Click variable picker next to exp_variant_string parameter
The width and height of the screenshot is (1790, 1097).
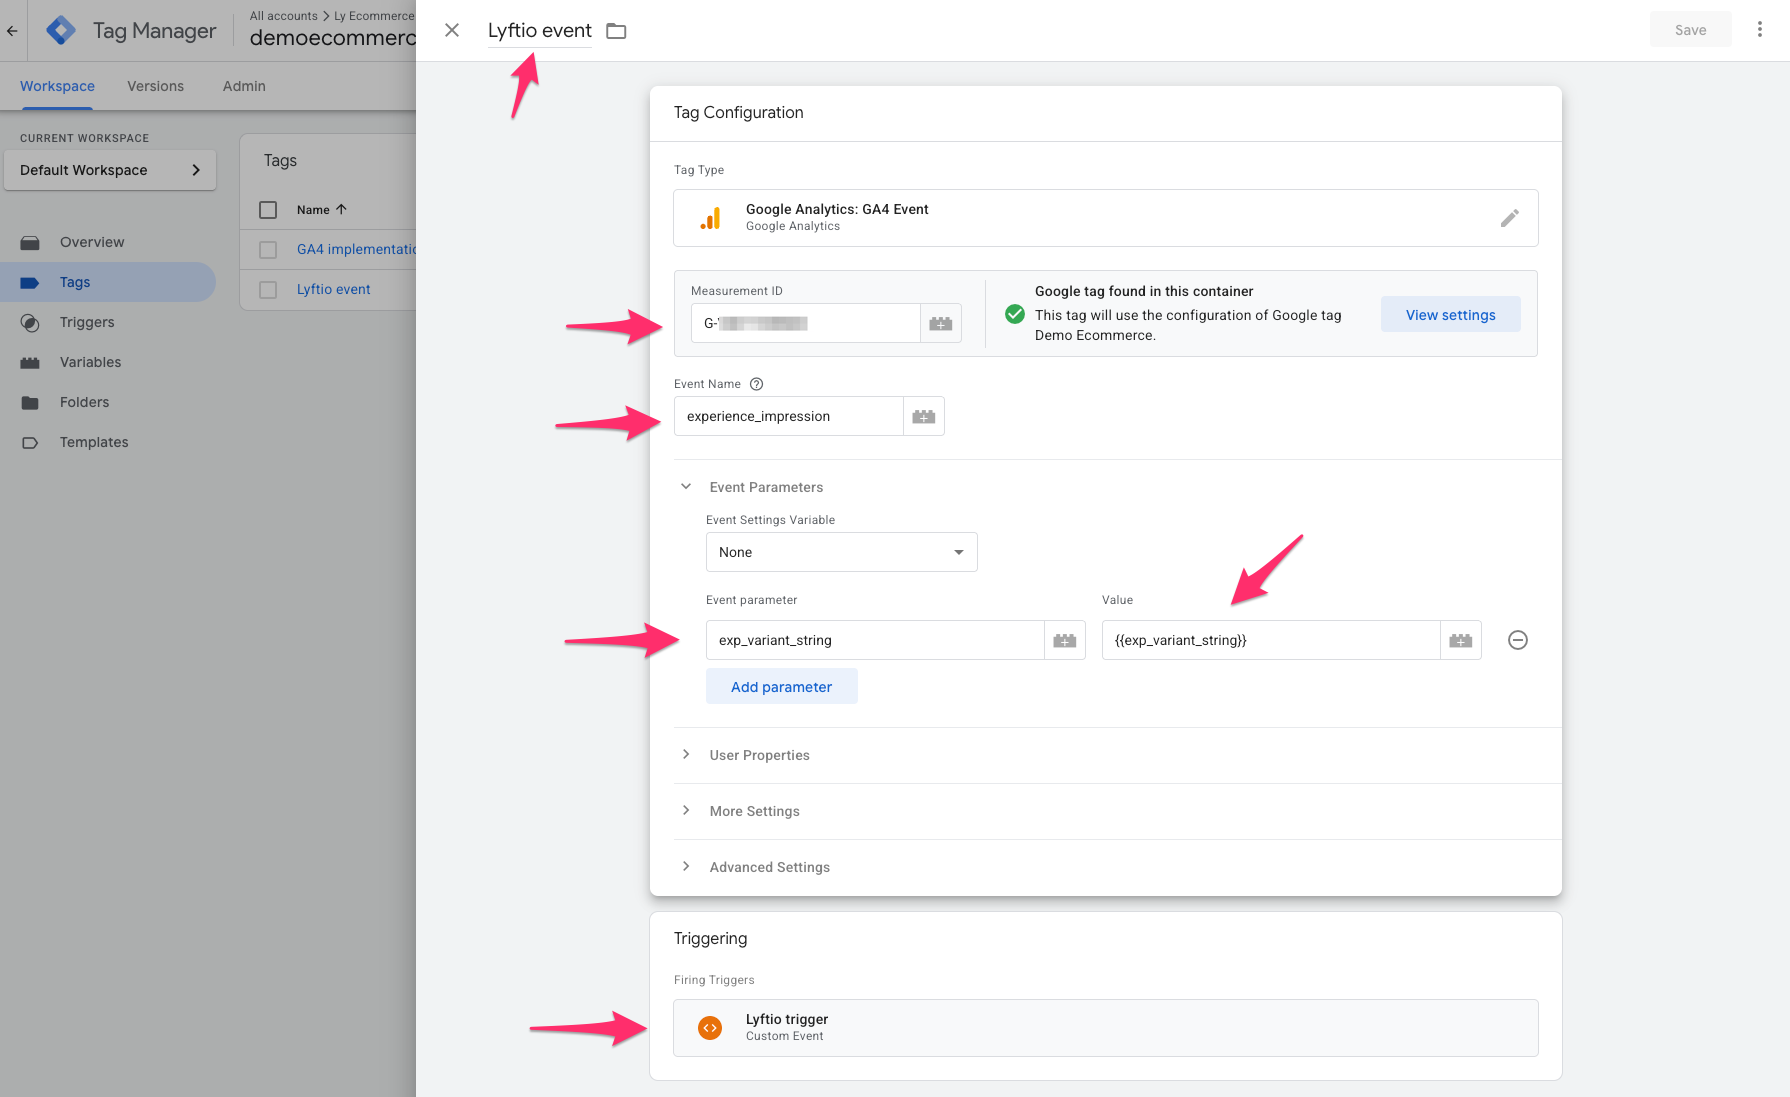pos(1064,640)
